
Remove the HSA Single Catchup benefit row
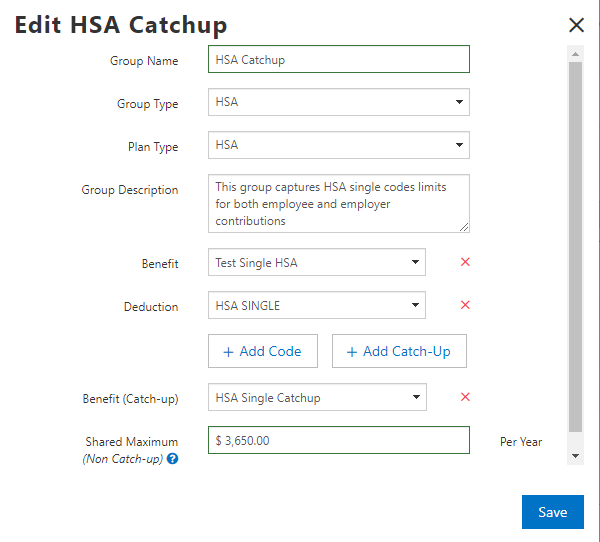click(465, 397)
